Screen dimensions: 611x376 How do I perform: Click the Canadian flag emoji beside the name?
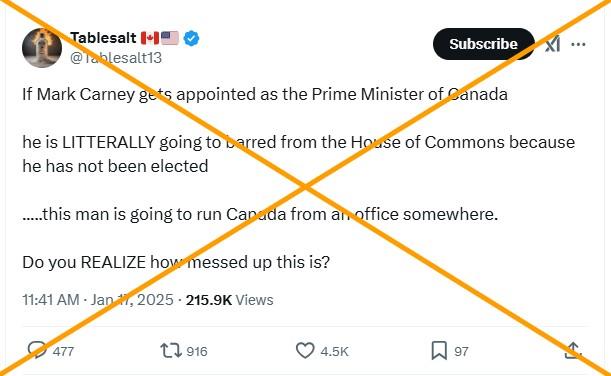pos(150,38)
